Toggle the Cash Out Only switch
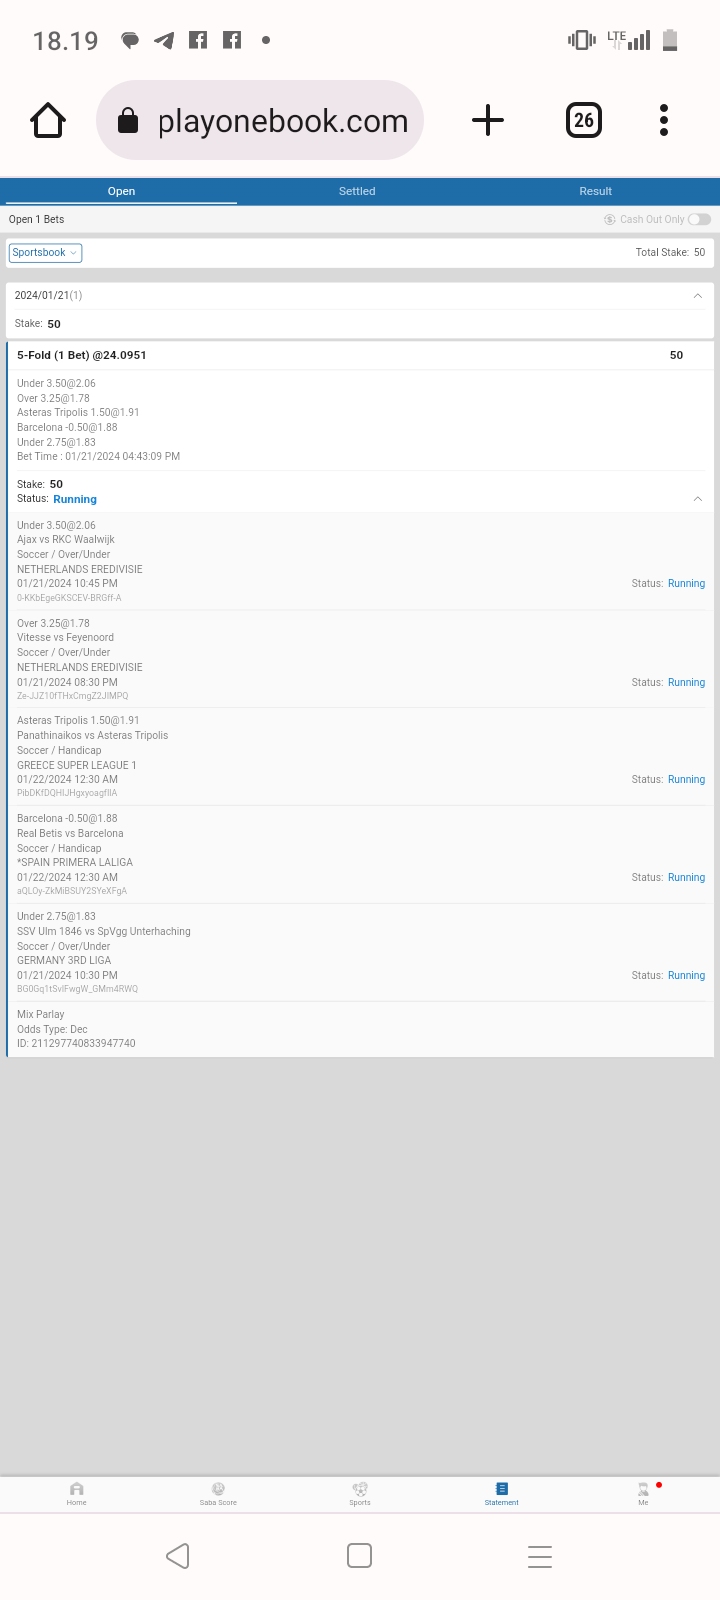Viewport: 720px width, 1600px height. click(699, 220)
